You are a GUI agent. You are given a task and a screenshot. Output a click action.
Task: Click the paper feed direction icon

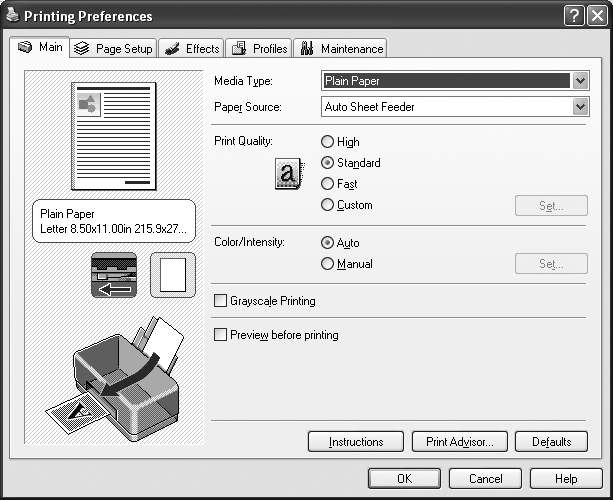pyautogui.click(x=114, y=275)
